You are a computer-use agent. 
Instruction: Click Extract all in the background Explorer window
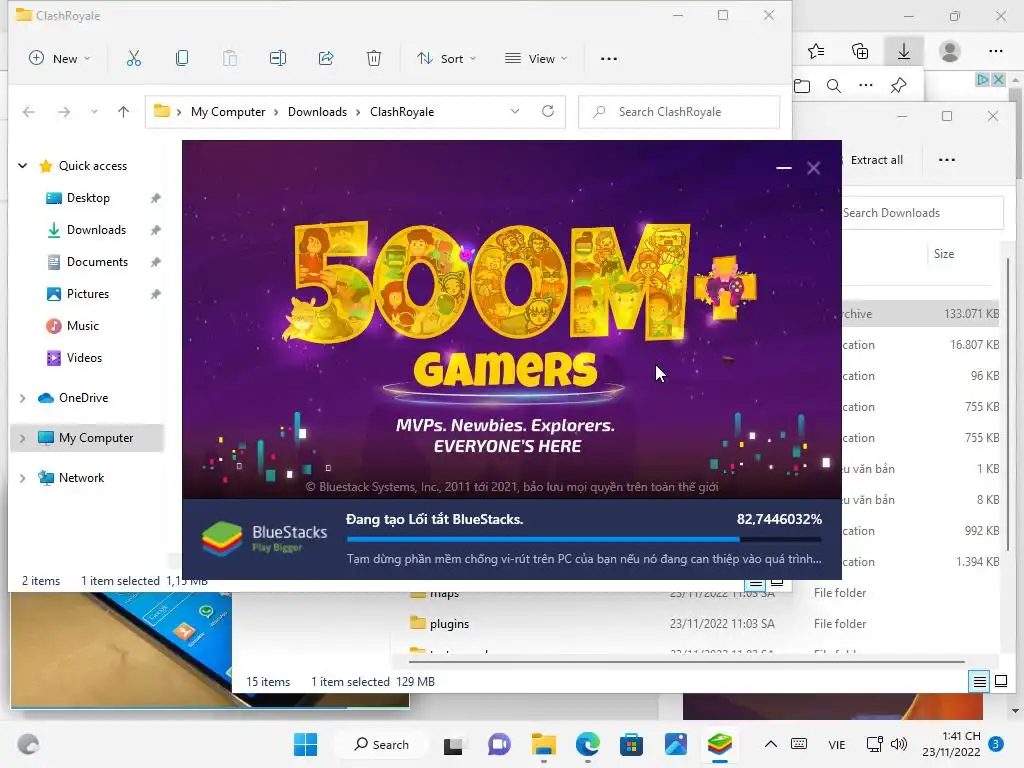click(876, 160)
